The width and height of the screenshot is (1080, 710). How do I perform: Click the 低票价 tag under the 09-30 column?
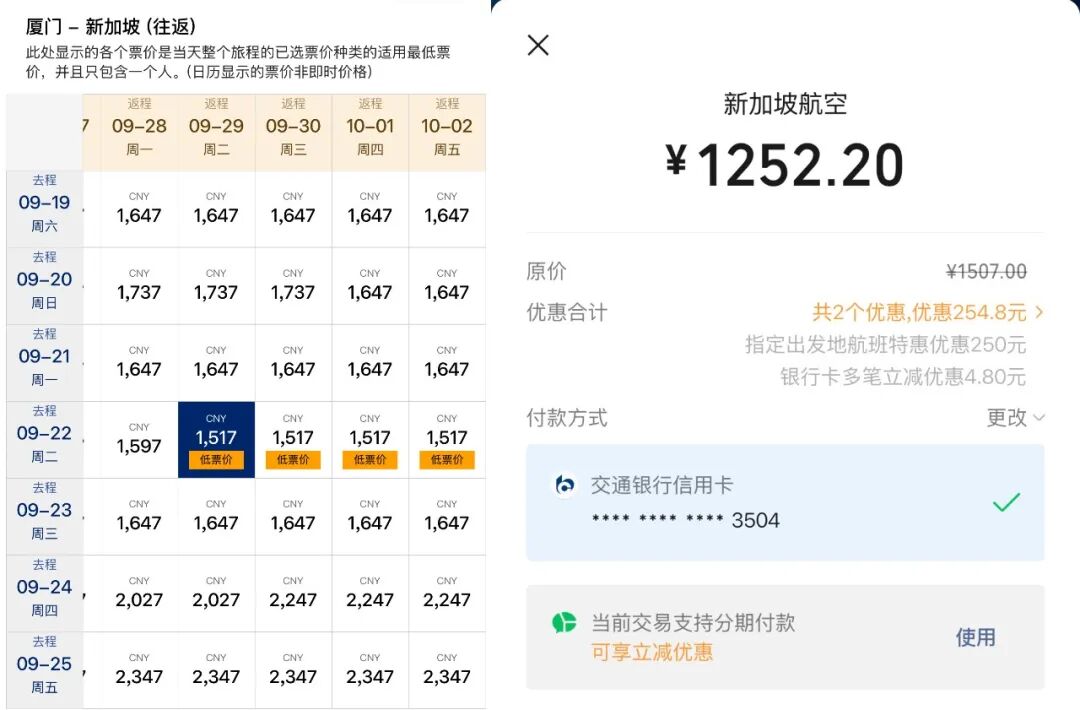(x=293, y=460)
